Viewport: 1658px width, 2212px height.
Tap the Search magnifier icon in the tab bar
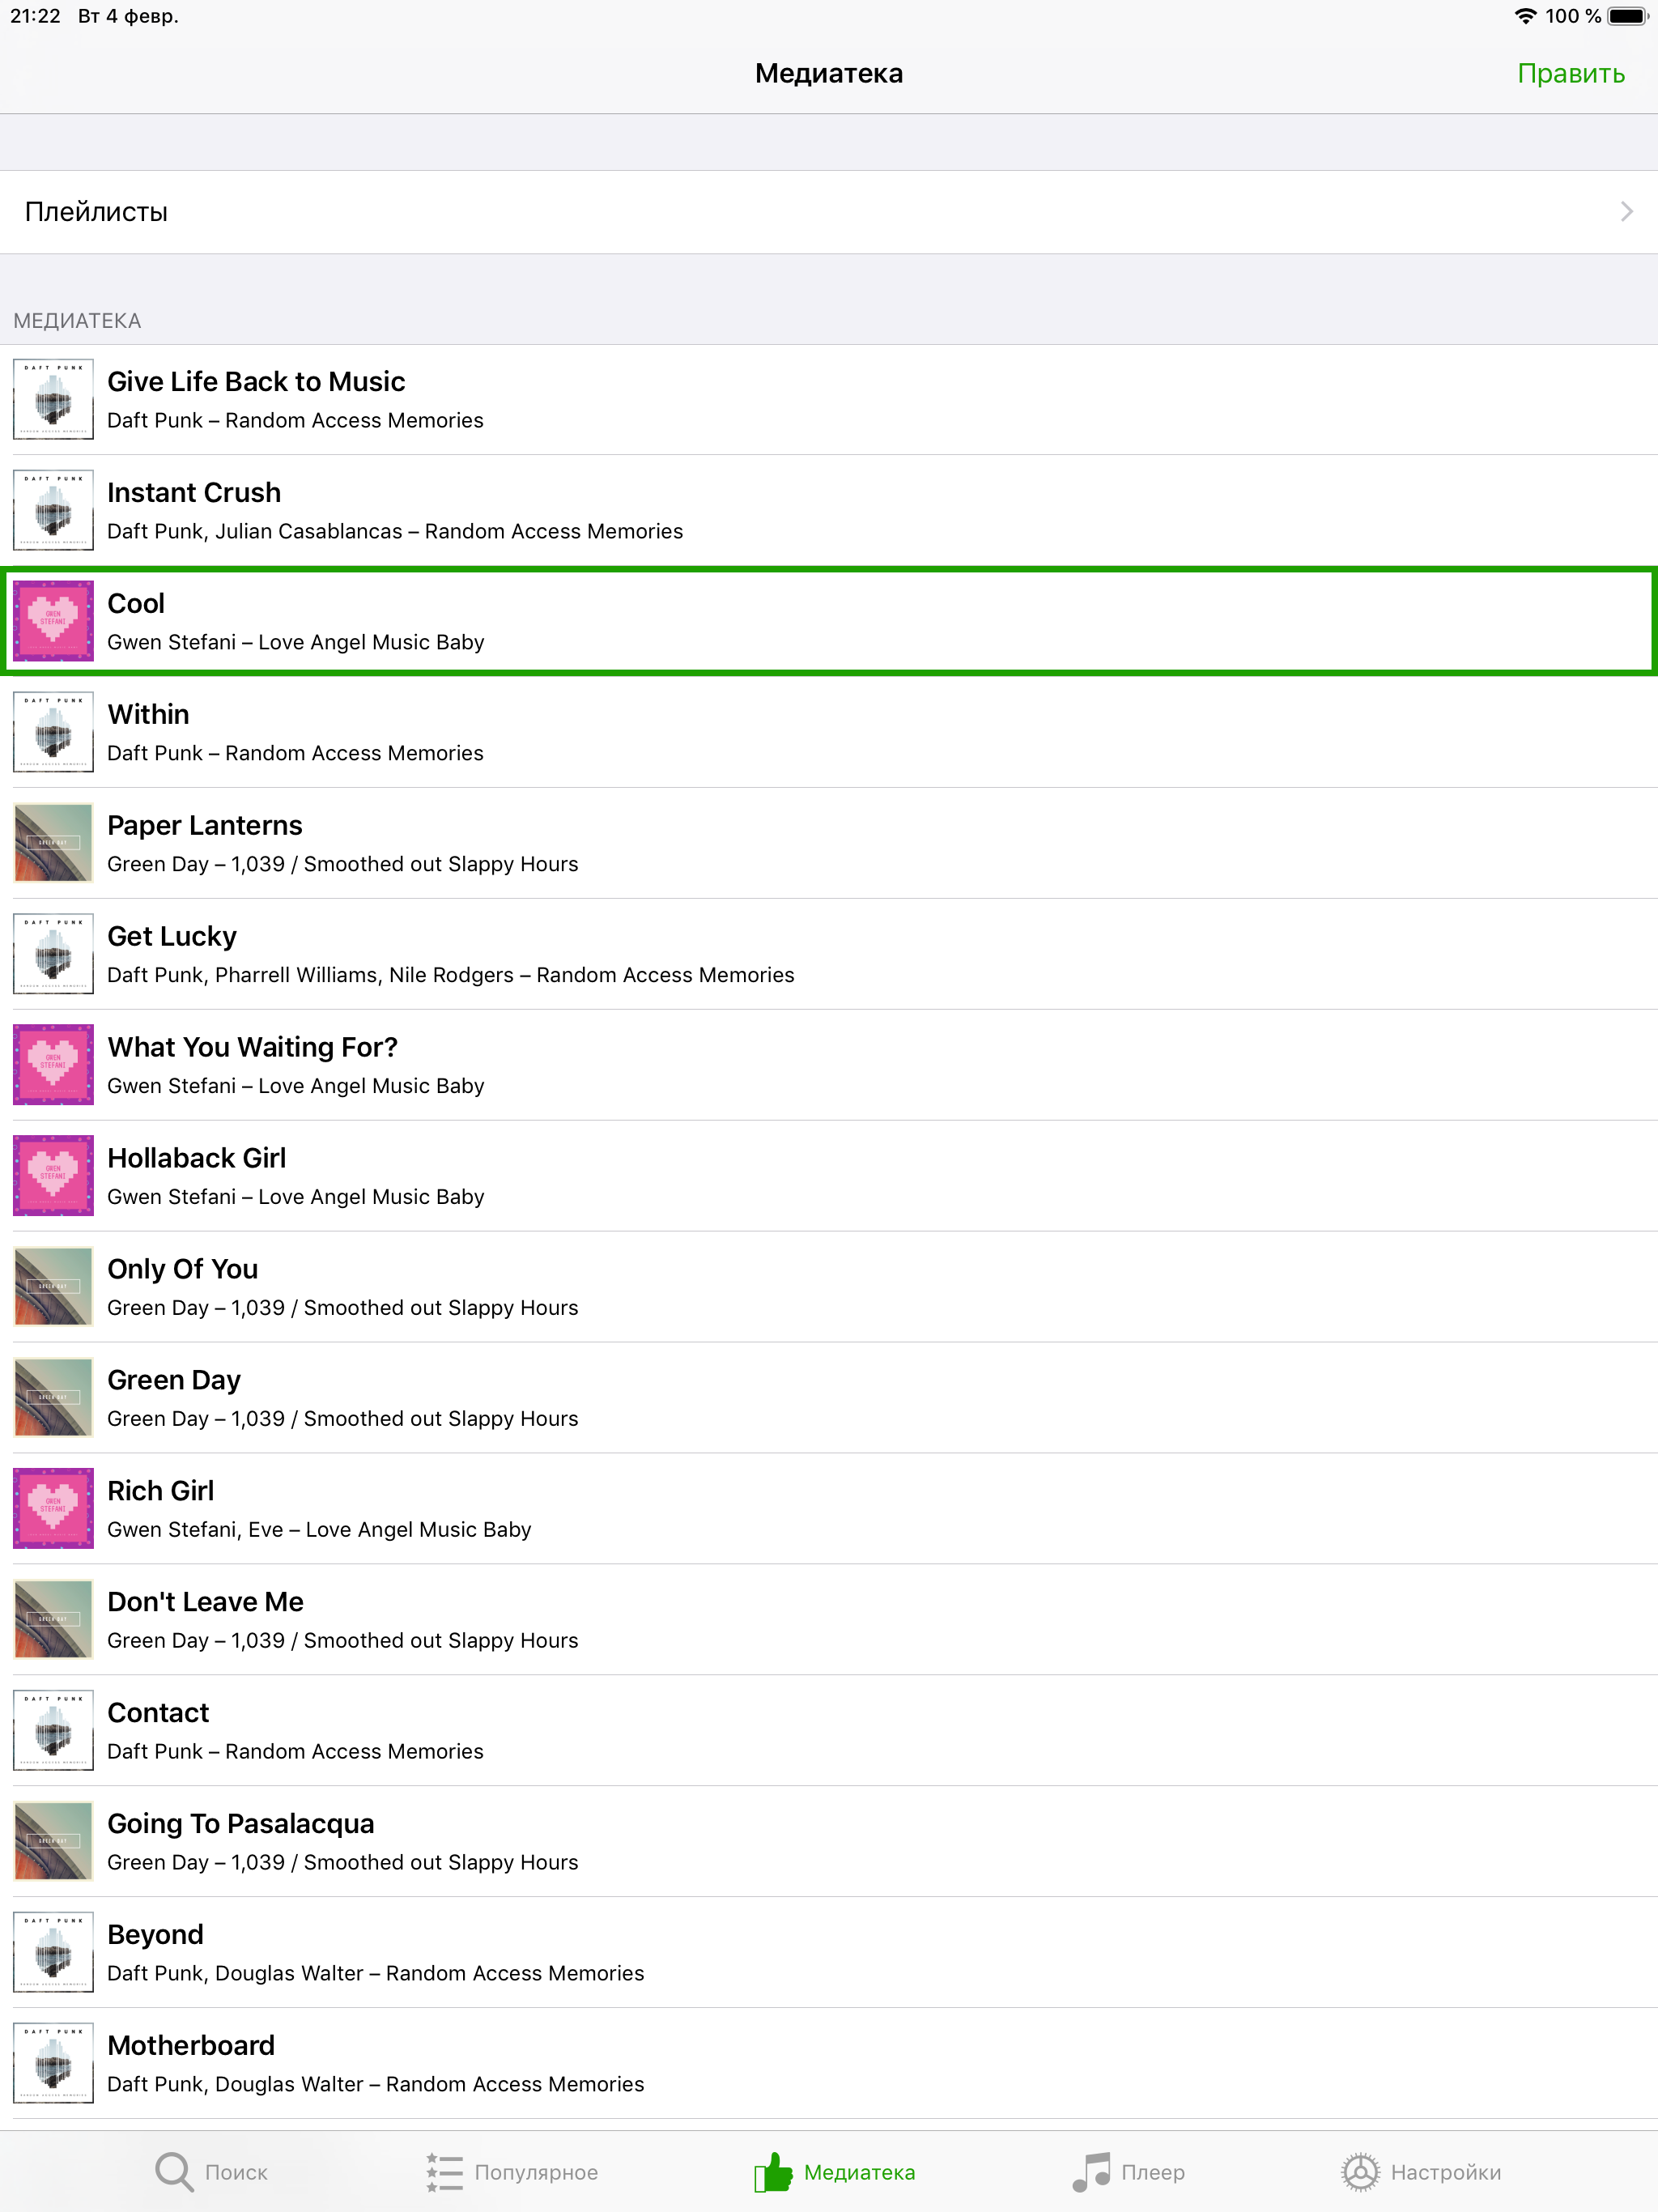(x=174, y=2171)
